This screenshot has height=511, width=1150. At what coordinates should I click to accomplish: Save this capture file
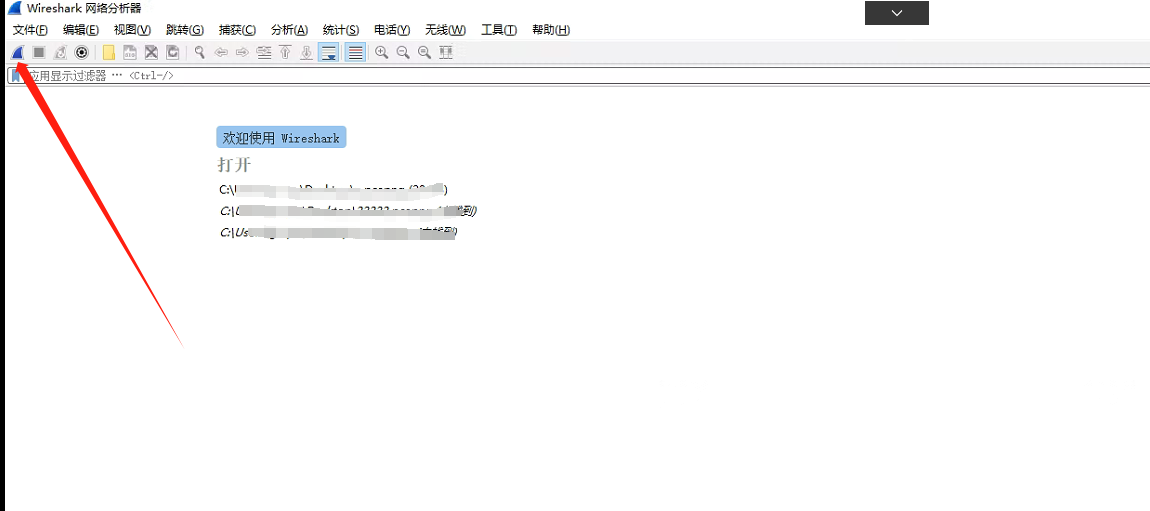pyautogui.click(x=130, y=52)
